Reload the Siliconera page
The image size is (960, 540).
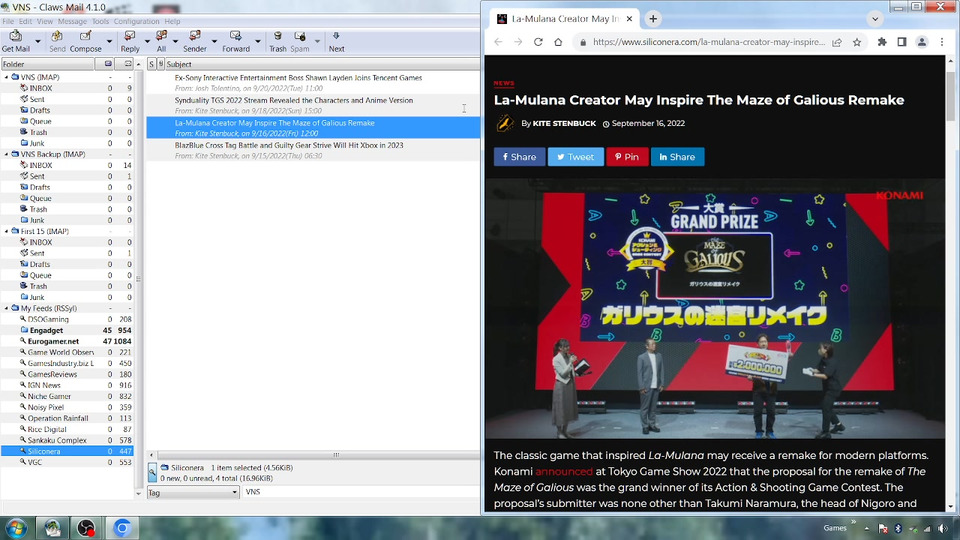click(538, 42)
